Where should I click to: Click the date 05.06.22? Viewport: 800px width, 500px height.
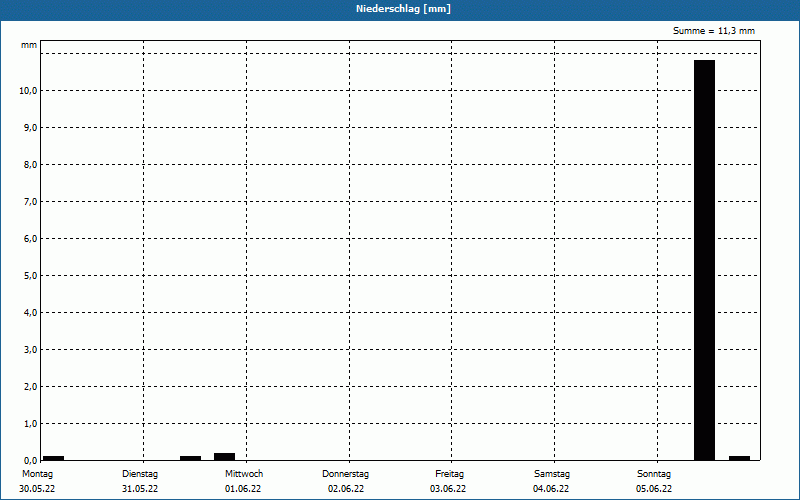654,489
